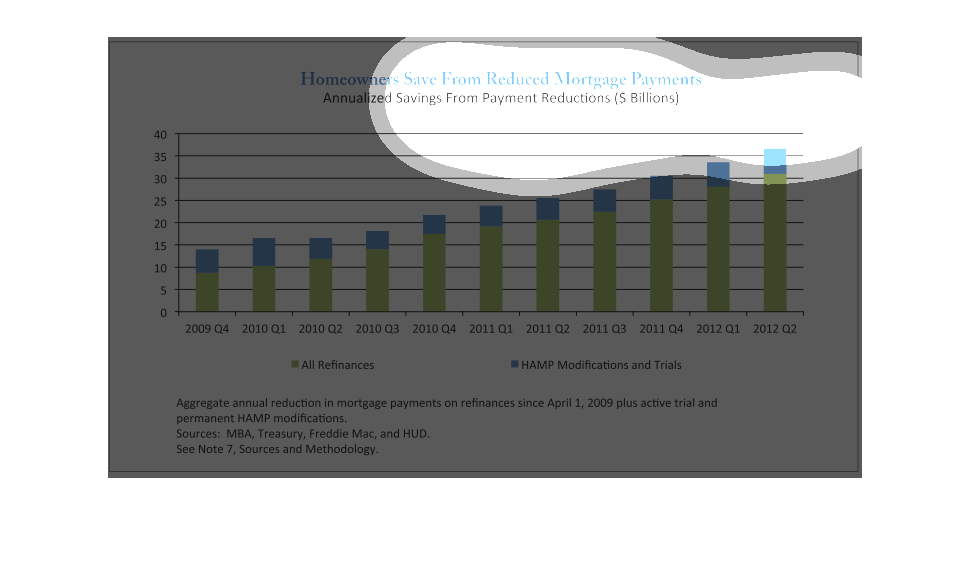
Task: Click the '2012 Q1' axis label
Action: (x=718, y=329)
